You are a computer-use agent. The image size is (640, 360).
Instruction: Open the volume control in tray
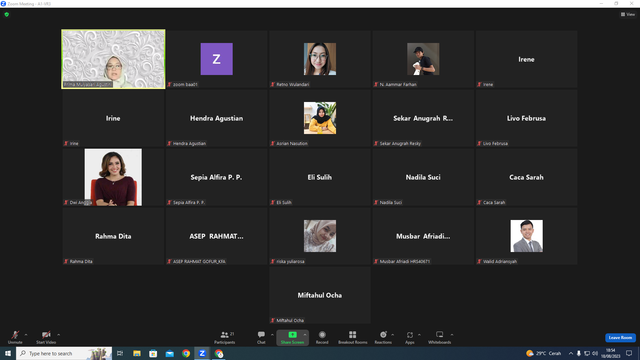[x=595, y=353]
